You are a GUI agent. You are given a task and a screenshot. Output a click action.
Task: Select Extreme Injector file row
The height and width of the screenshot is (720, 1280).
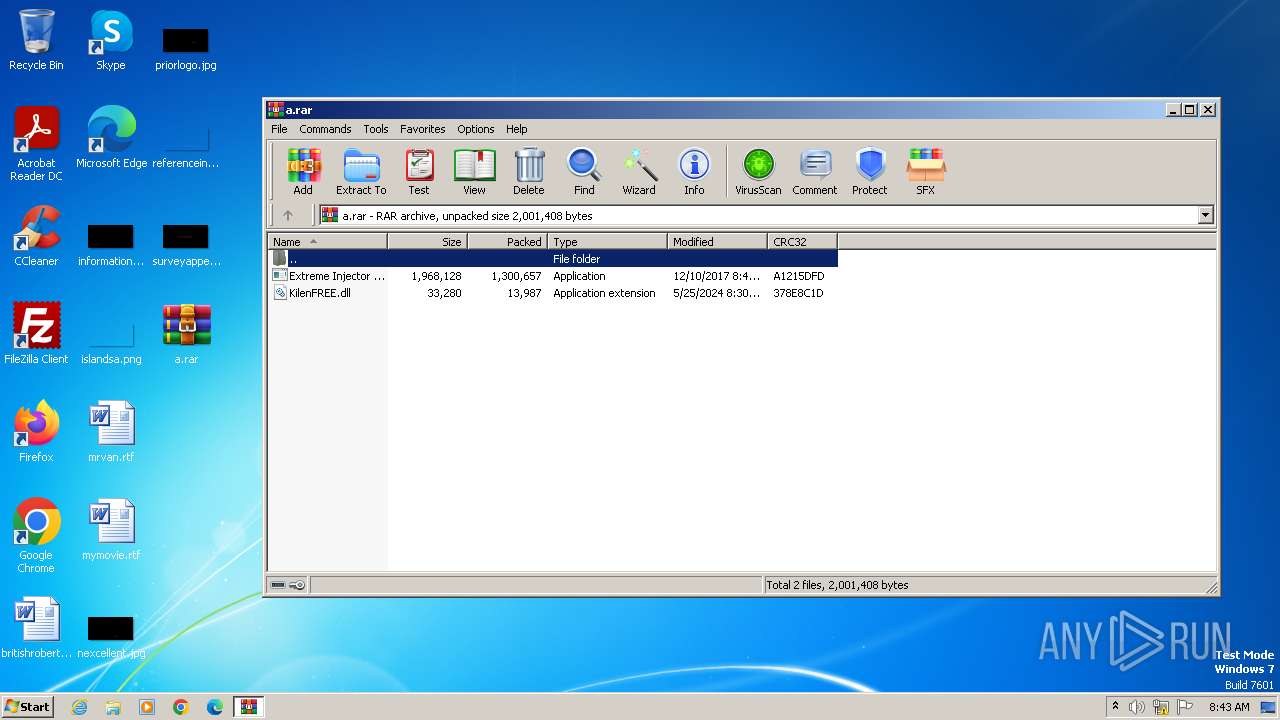tap(553, 276)
